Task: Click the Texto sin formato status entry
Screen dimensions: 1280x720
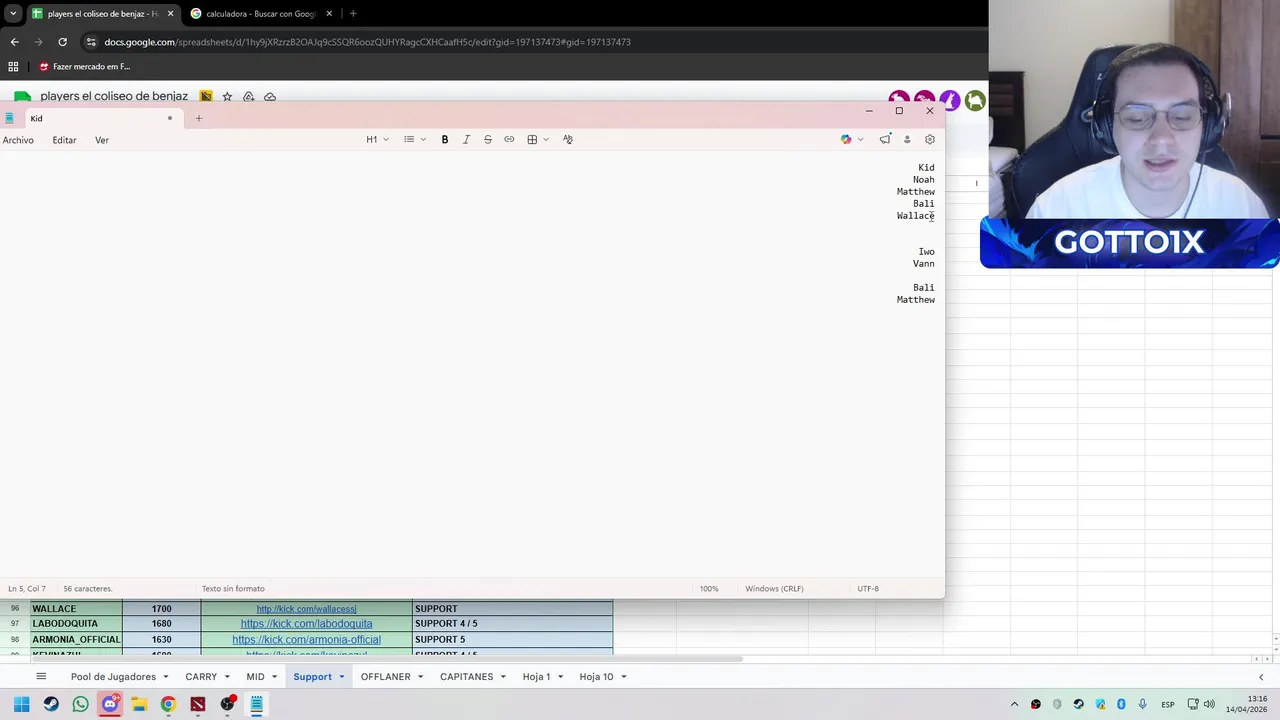Action: tap(233, 589)
